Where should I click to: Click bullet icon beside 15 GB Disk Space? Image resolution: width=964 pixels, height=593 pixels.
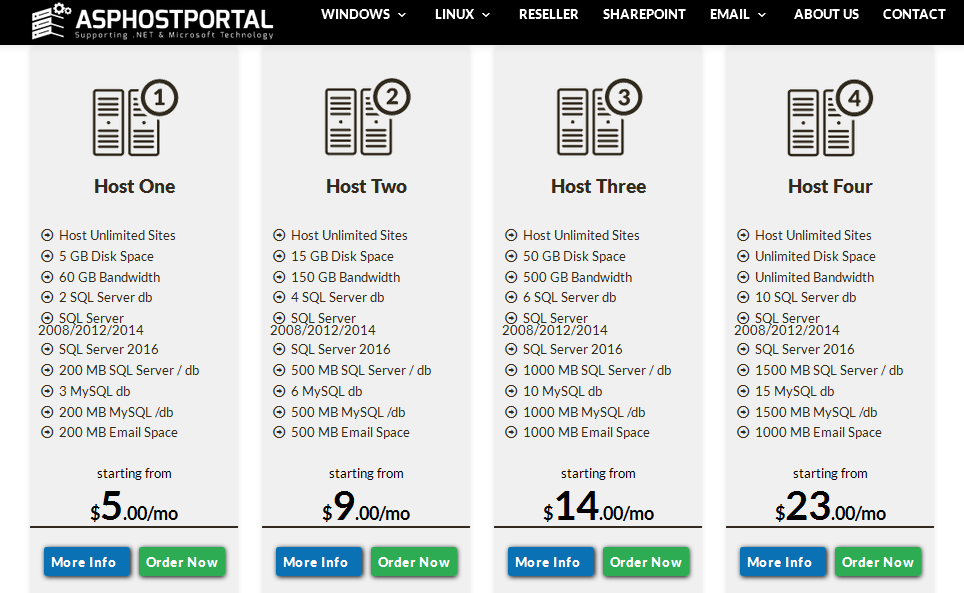279,256
